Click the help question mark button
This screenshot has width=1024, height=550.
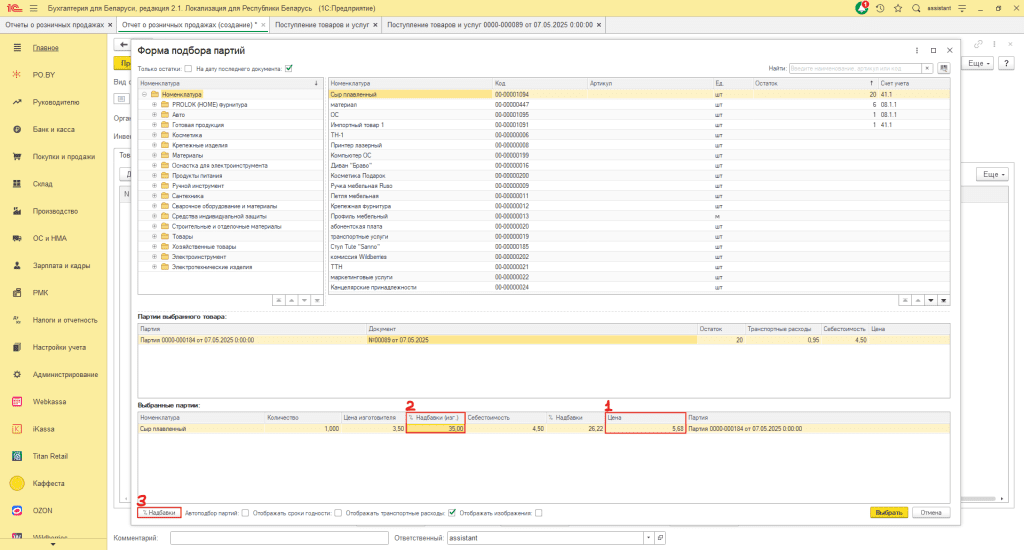tap(1006, 63)
